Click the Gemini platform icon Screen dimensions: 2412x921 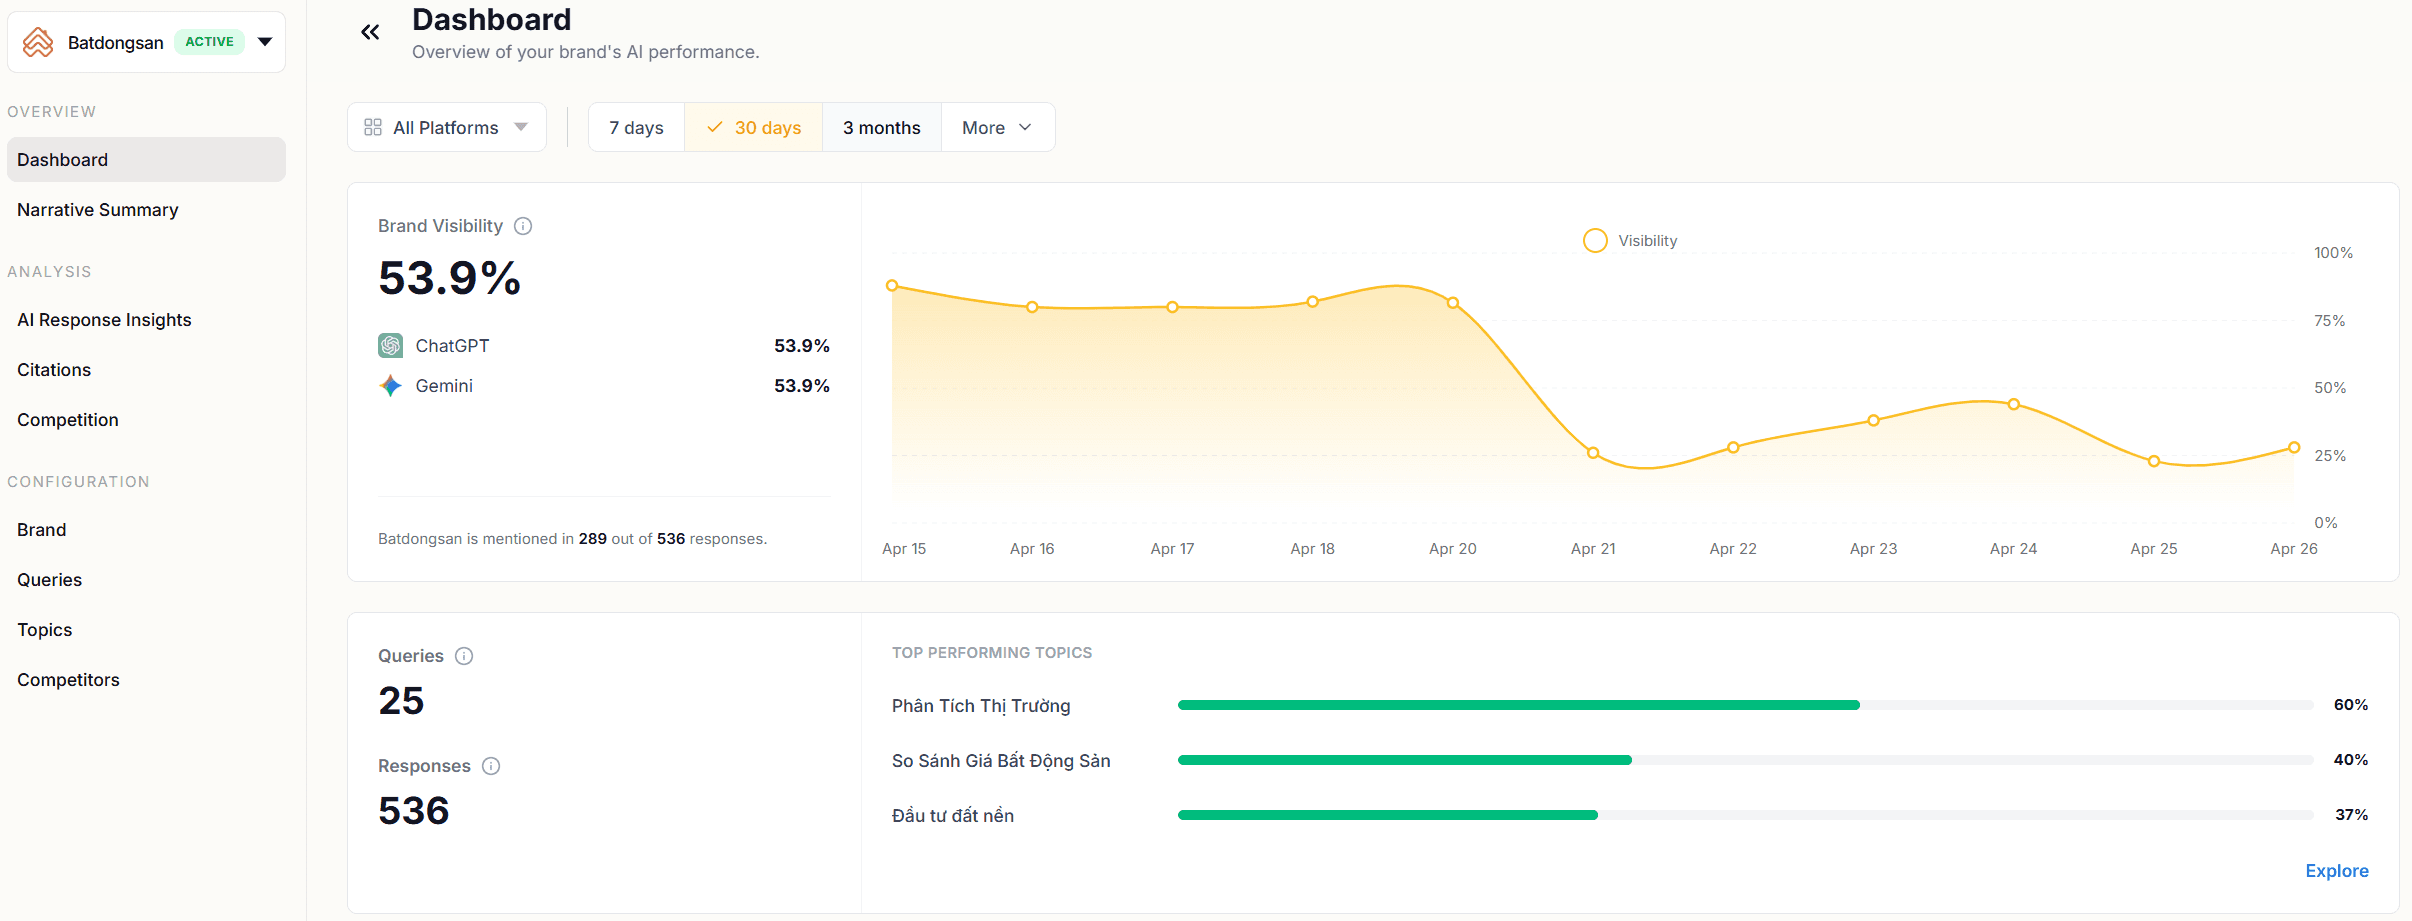coord(391,386)
